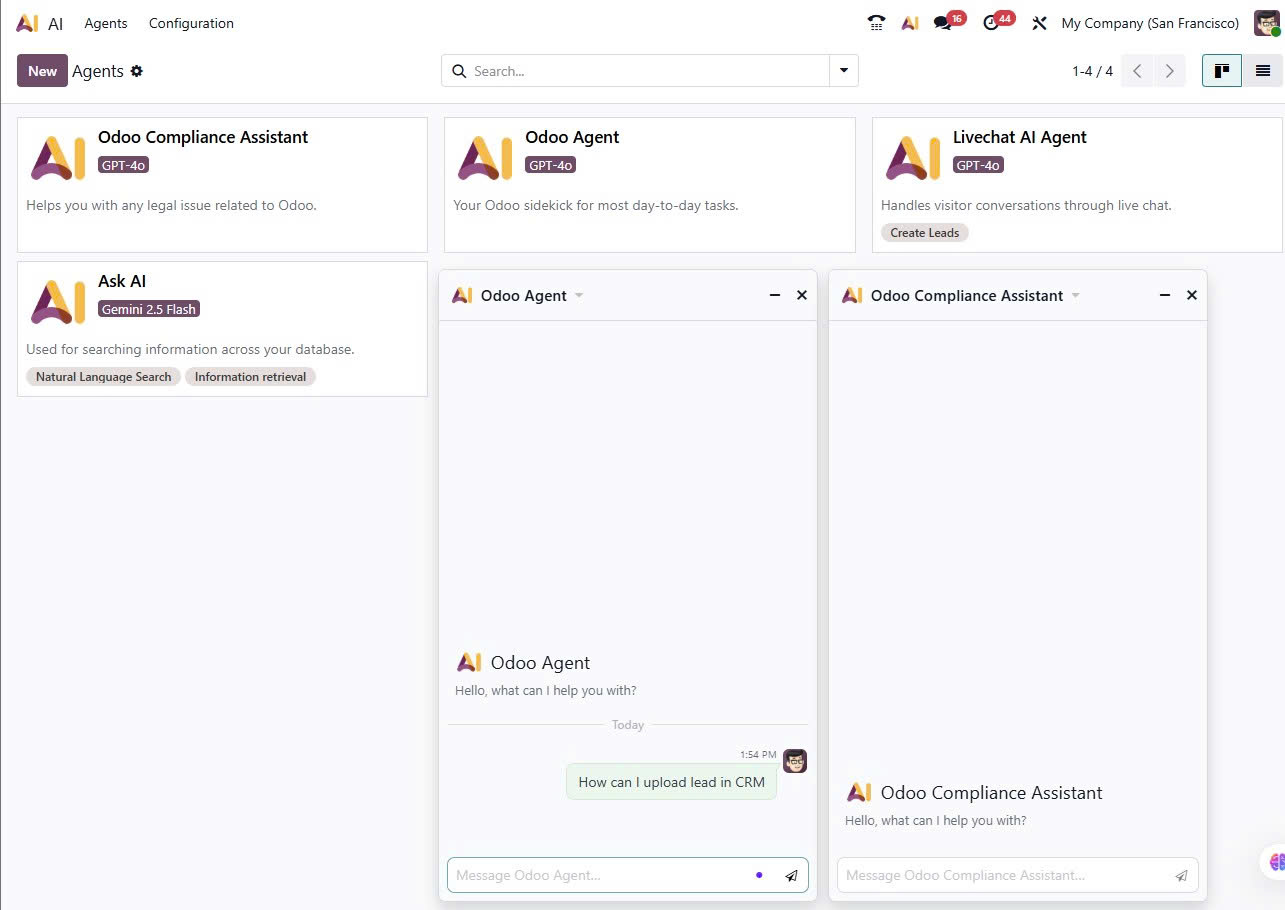Open the Configuration menu
This screenshot has width=1285, height=910.
click(x=191, y=23)
